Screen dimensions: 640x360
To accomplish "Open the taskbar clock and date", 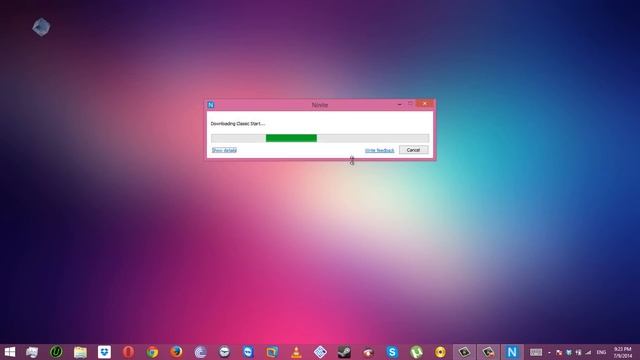I will coord(623,352).
